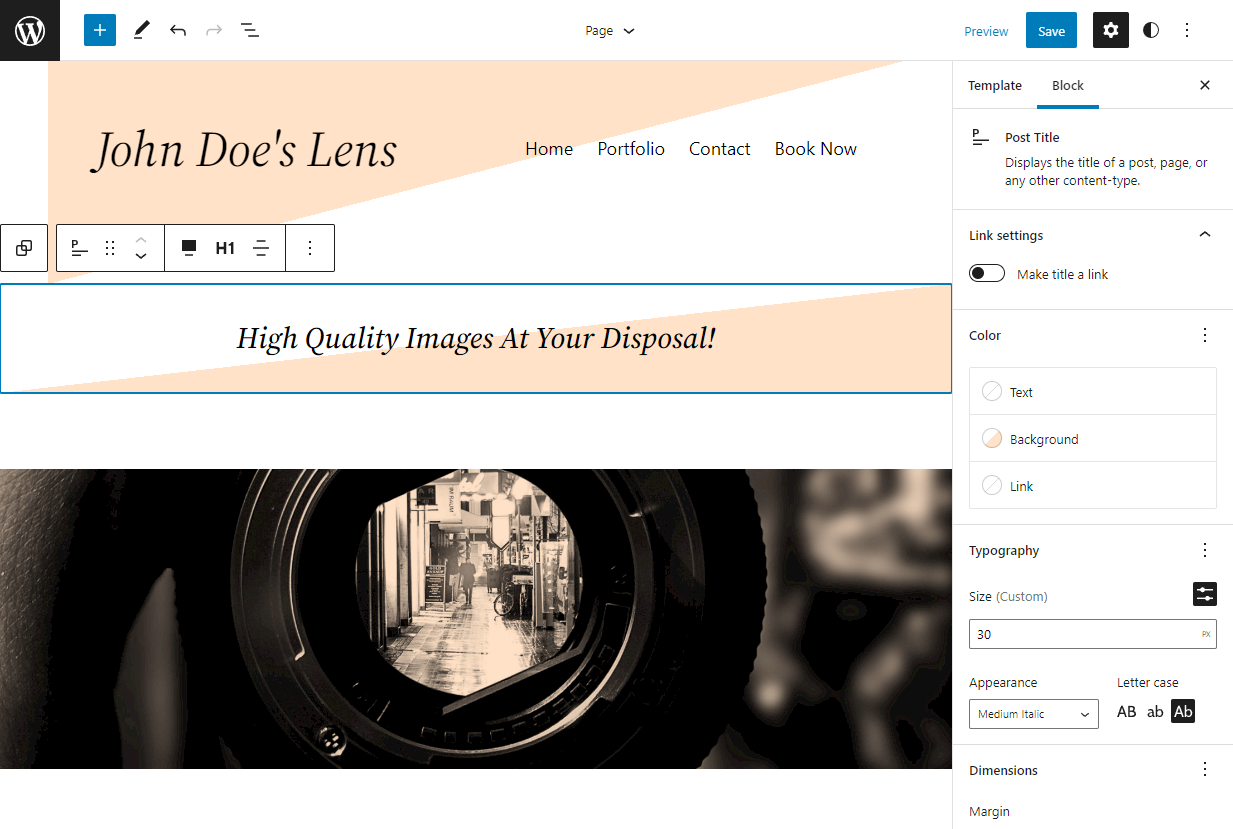Switch to the Block tab

click(x=1067, y=85)
